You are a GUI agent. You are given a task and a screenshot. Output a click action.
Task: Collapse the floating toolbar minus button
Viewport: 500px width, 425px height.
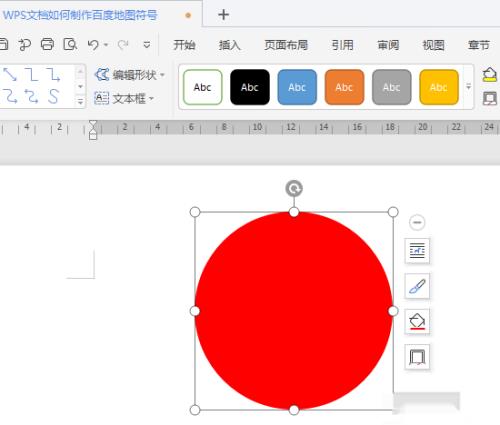(x=417, y=222)
